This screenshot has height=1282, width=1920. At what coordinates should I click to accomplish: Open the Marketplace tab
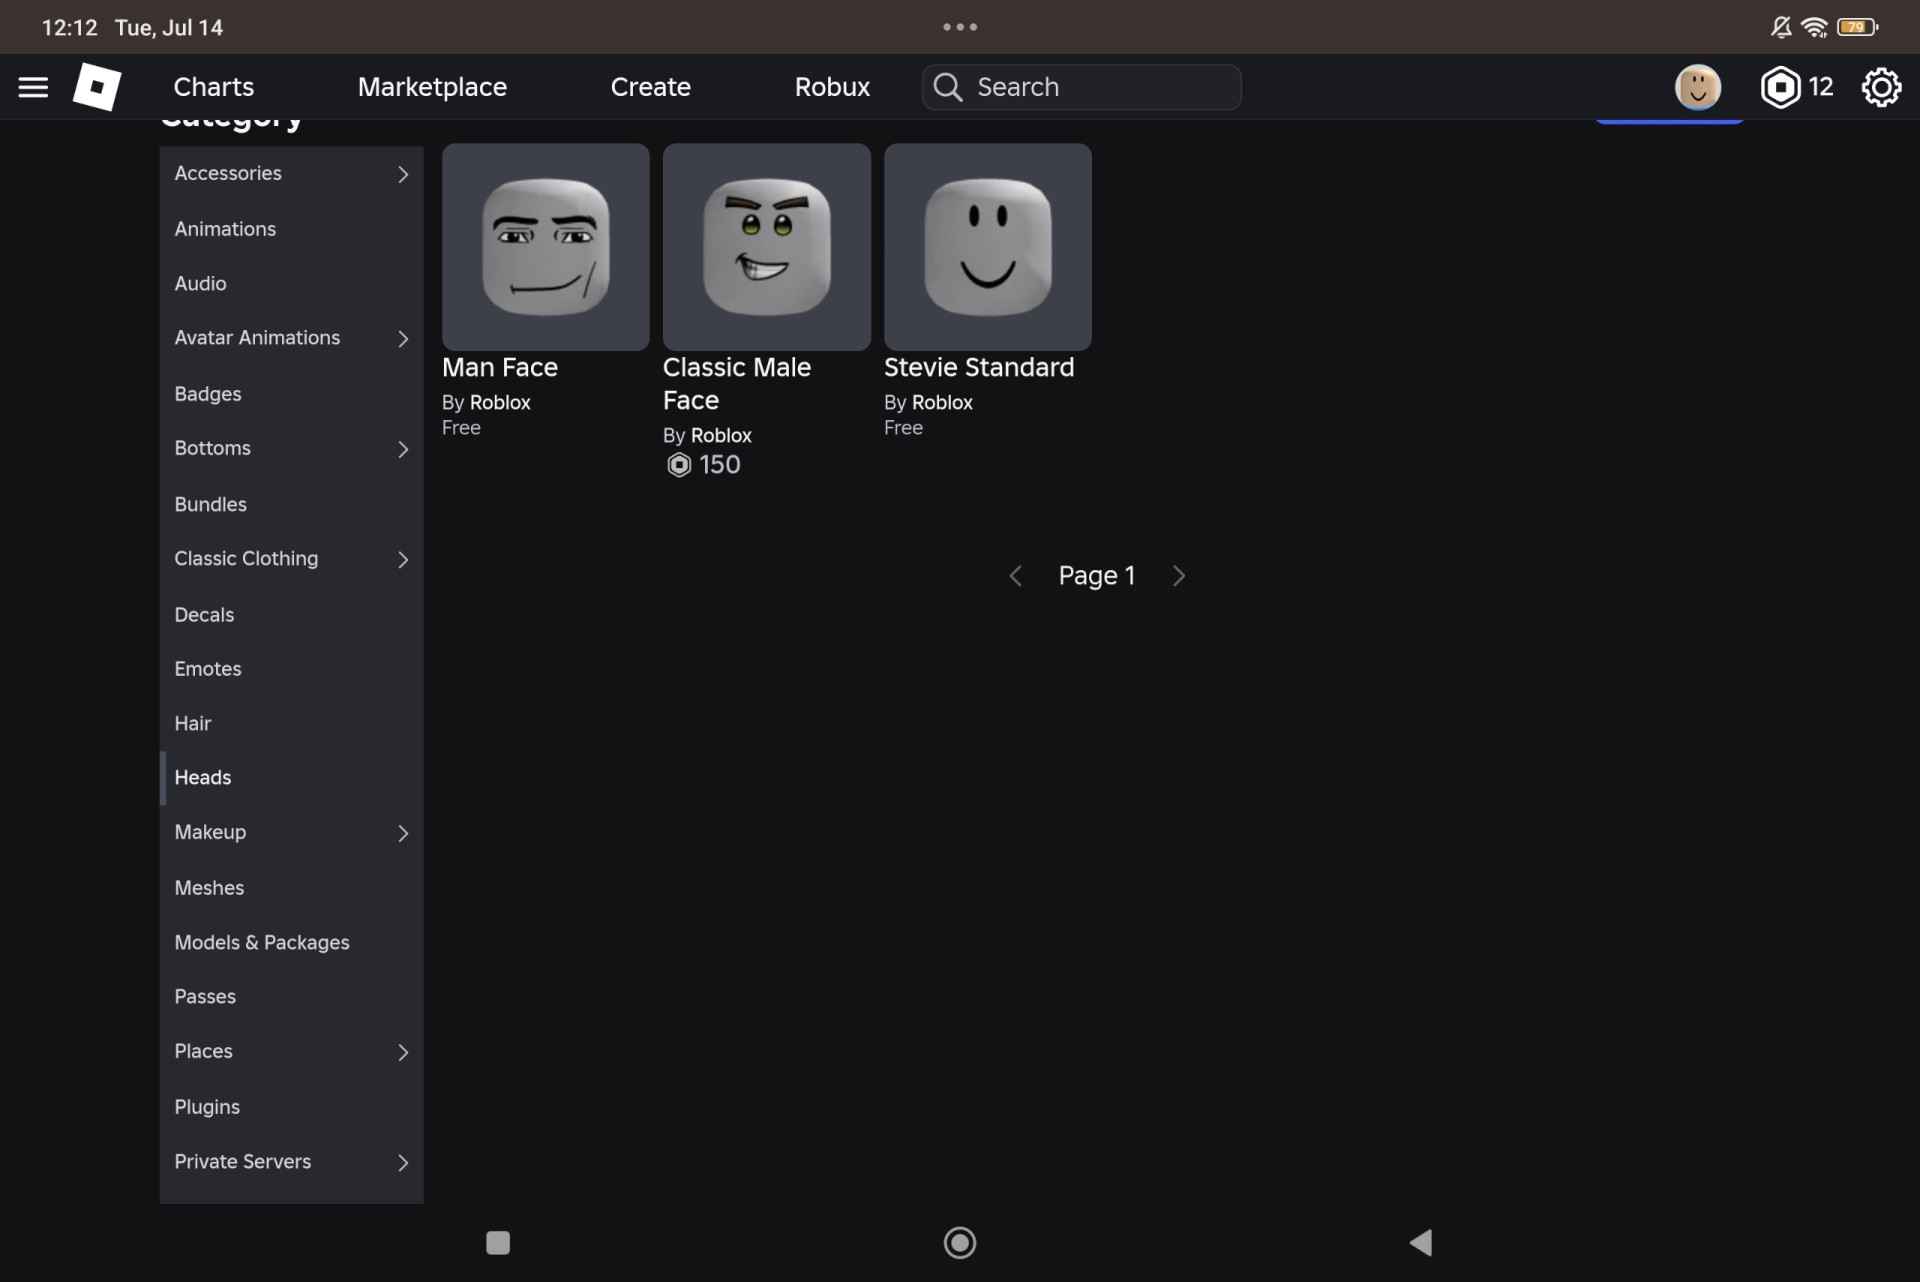(x=432, y=87)
